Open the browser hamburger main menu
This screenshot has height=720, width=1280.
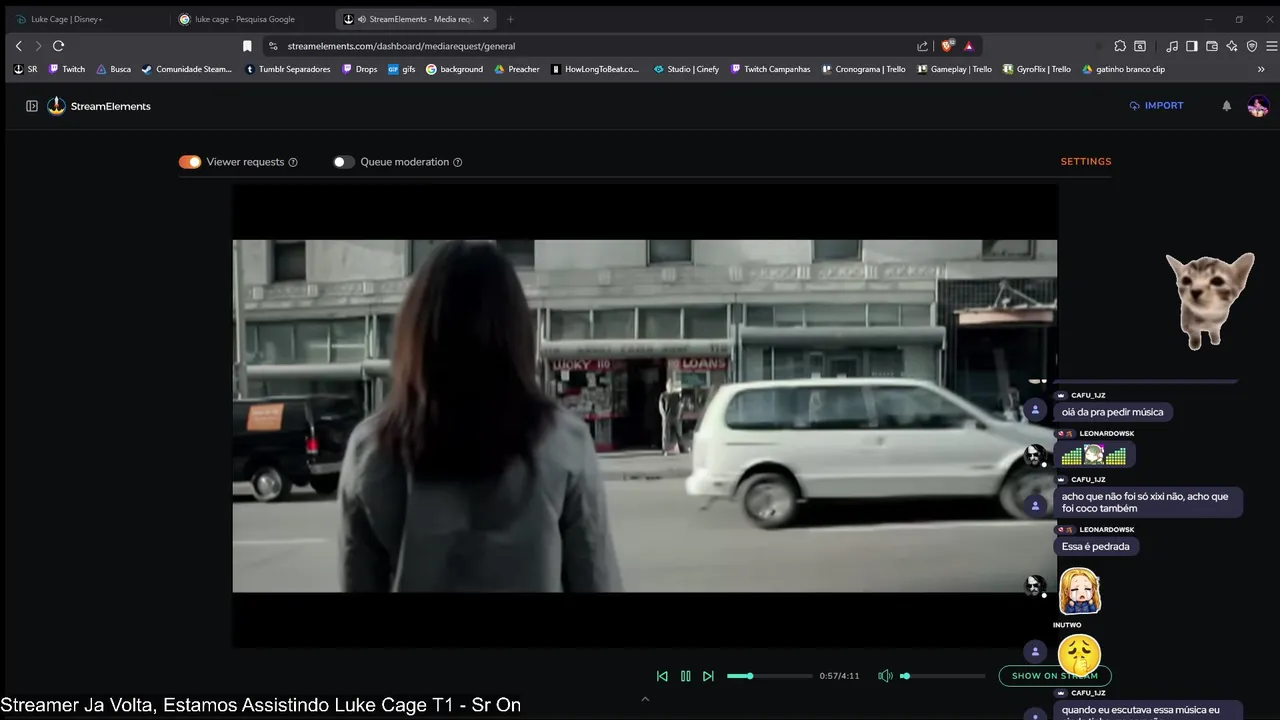(1271, 46)
